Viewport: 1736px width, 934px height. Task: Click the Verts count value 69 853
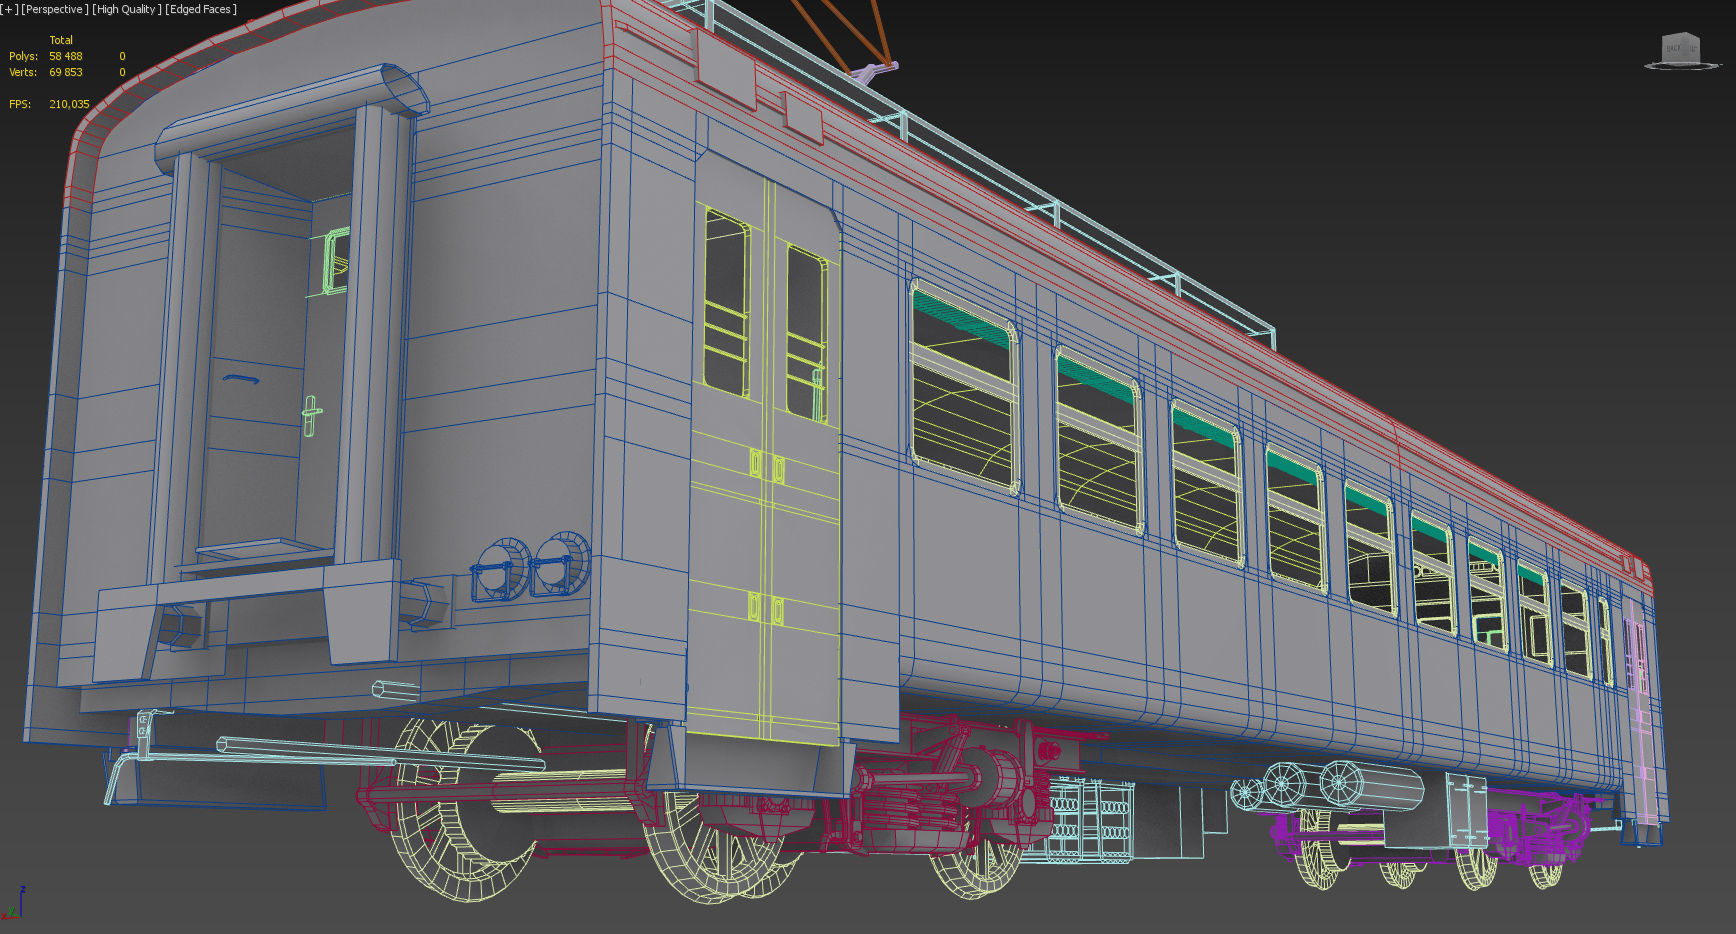[66, 72]
